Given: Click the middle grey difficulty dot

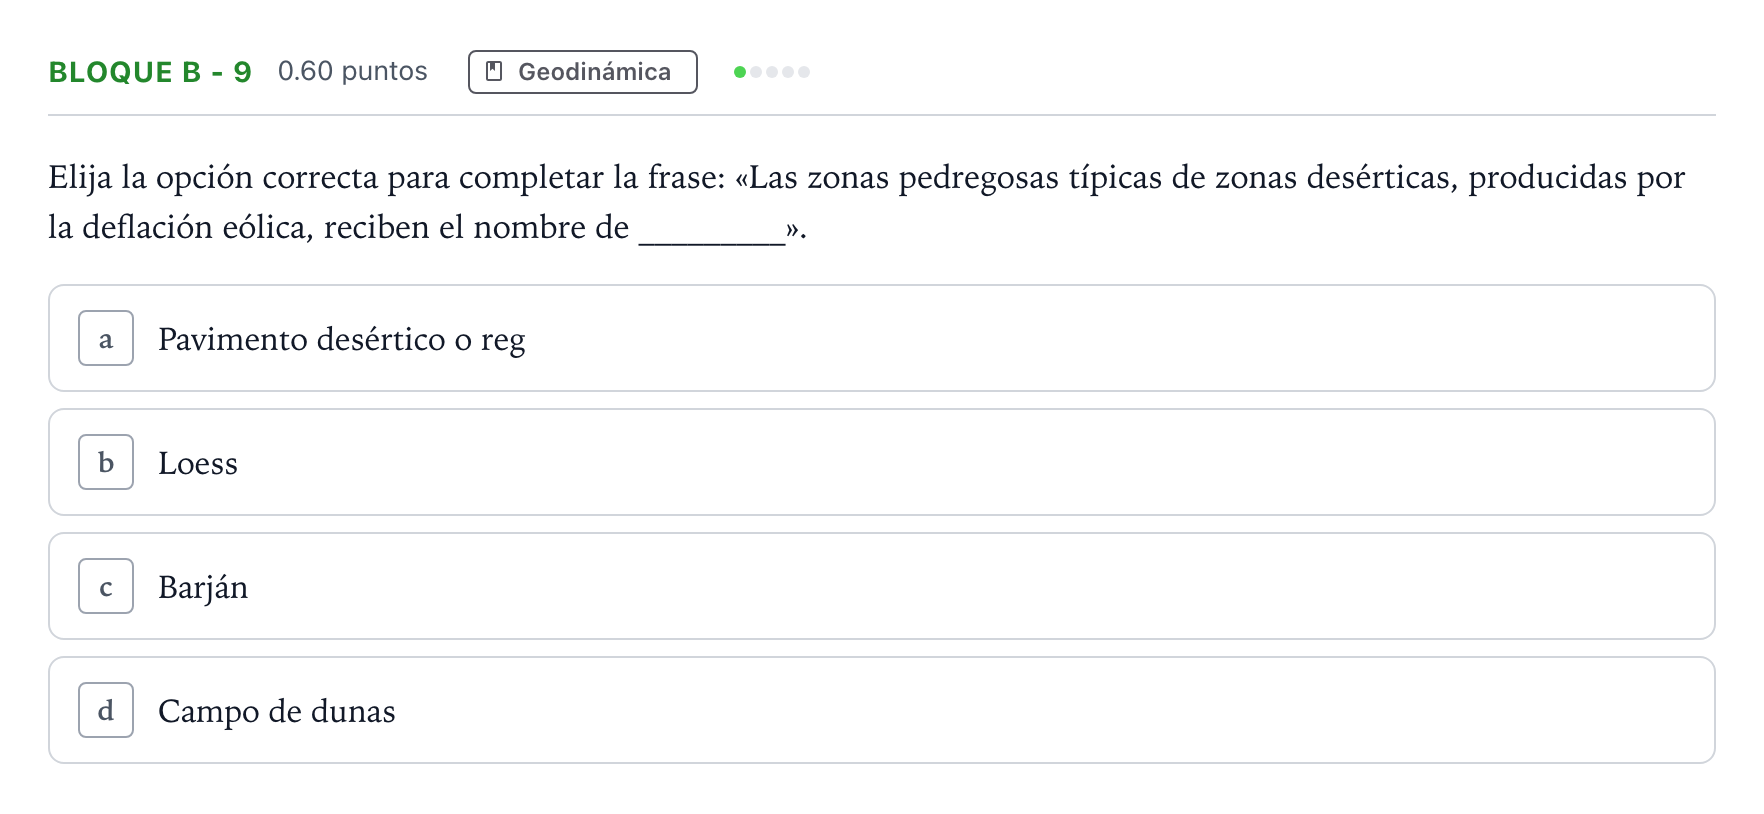Looking at the screenshot, I should click(772, 72).
